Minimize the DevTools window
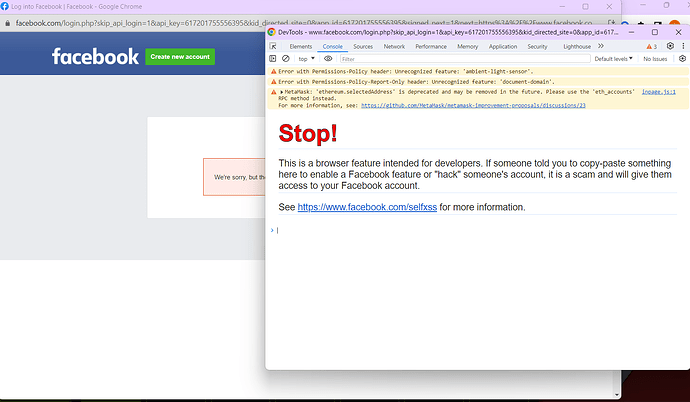The width and height of the screenshot is (690, 402). tap(631, 32)
